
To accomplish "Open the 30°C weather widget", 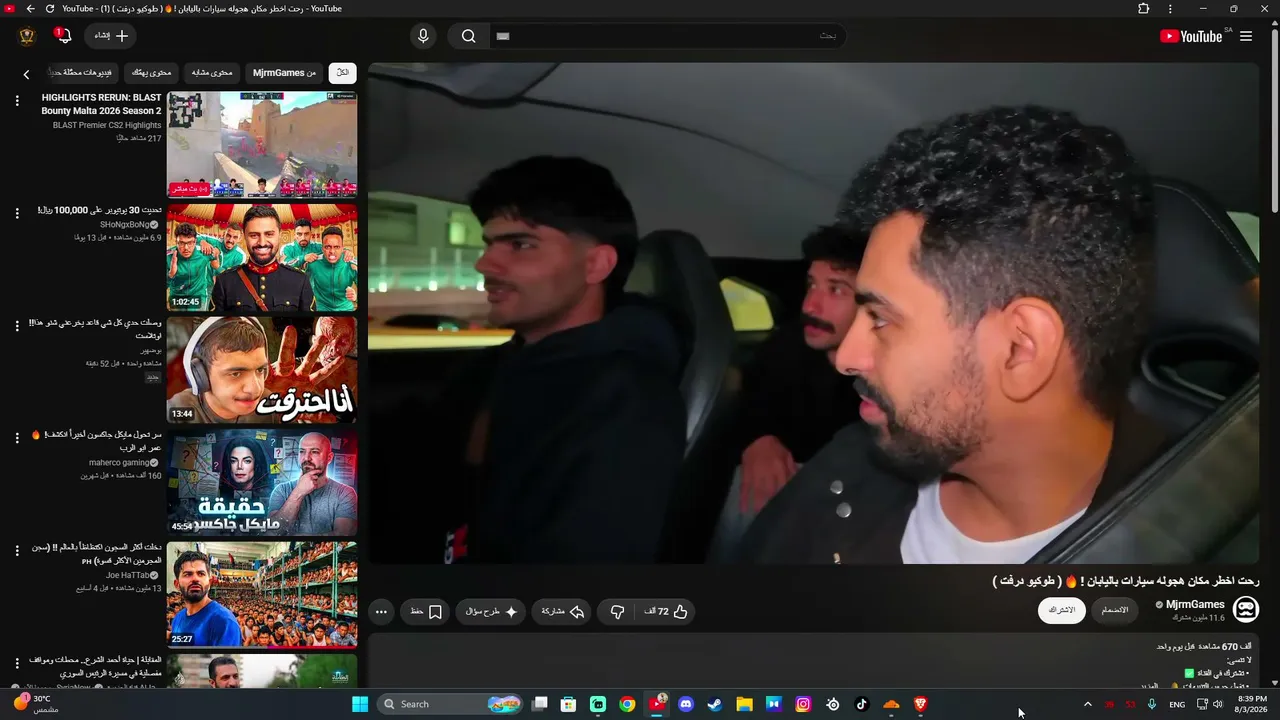I will pyautogui.click(x=37, y=704).
